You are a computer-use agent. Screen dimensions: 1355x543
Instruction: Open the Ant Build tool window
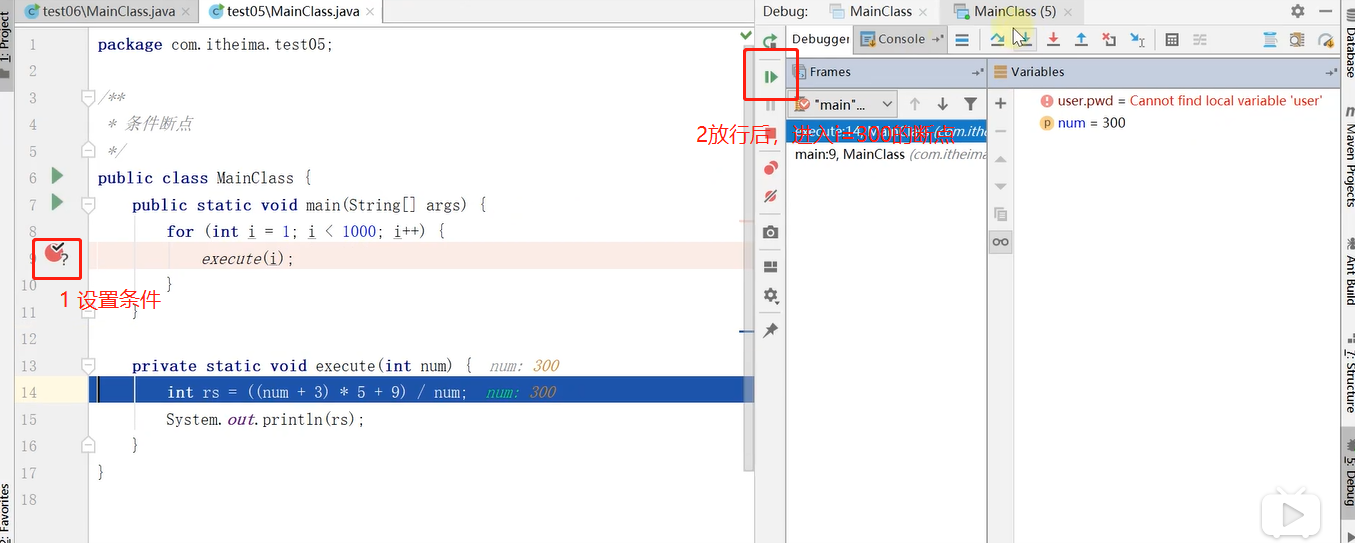pos(1348,270)
